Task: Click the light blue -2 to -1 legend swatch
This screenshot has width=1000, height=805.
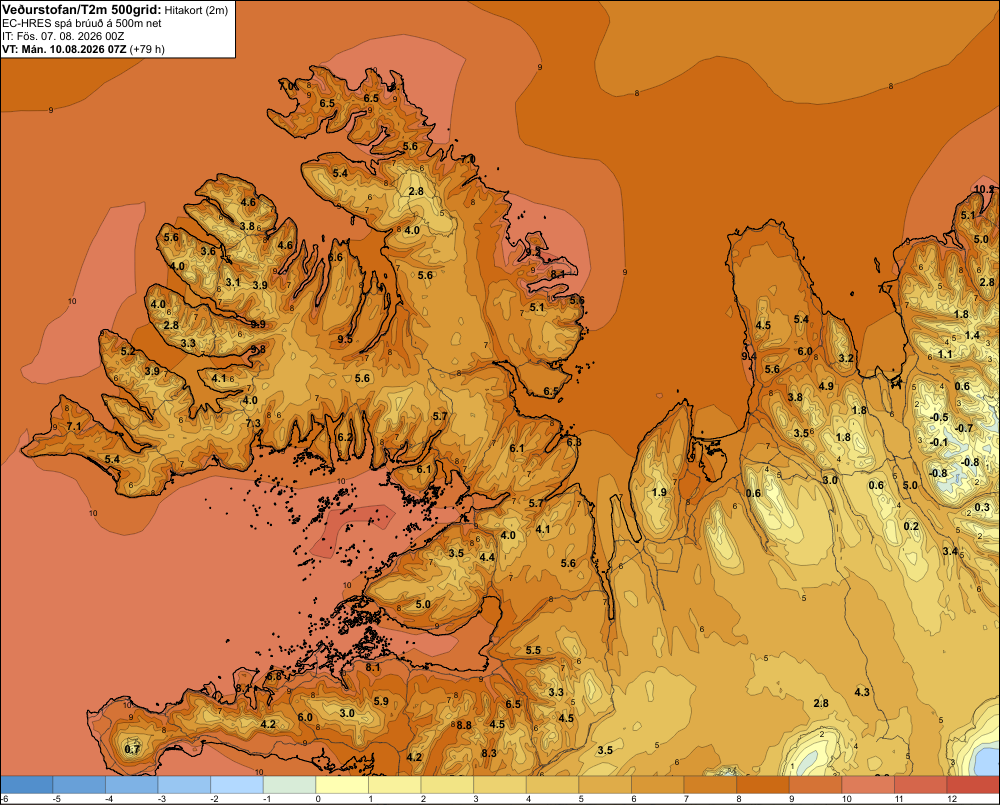Action: point(237,785)
